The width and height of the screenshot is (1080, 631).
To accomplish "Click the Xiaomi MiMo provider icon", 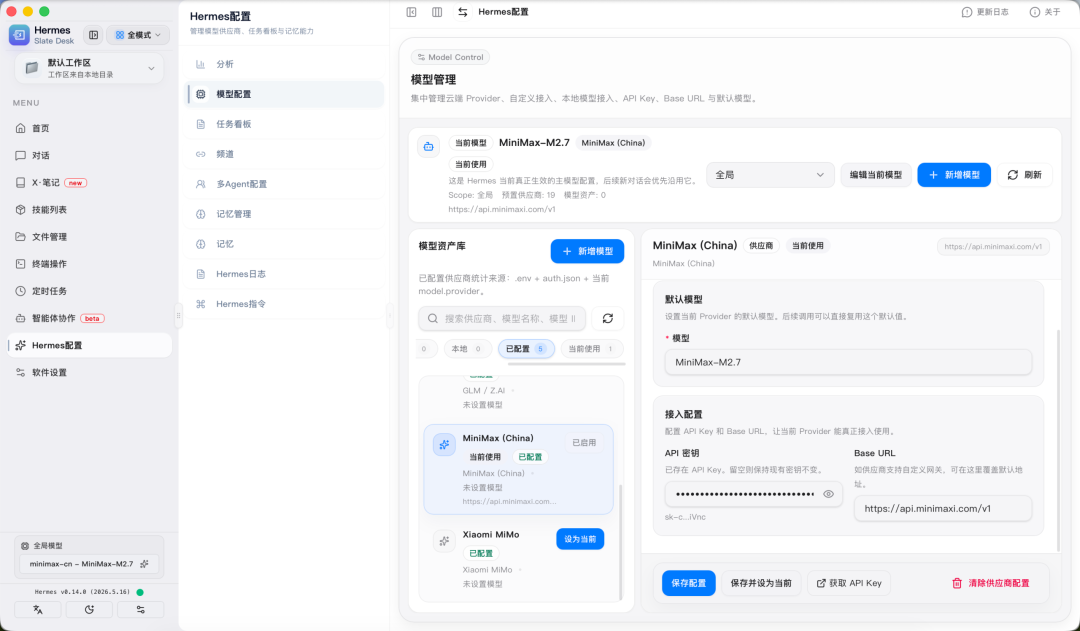I will 444,541.
